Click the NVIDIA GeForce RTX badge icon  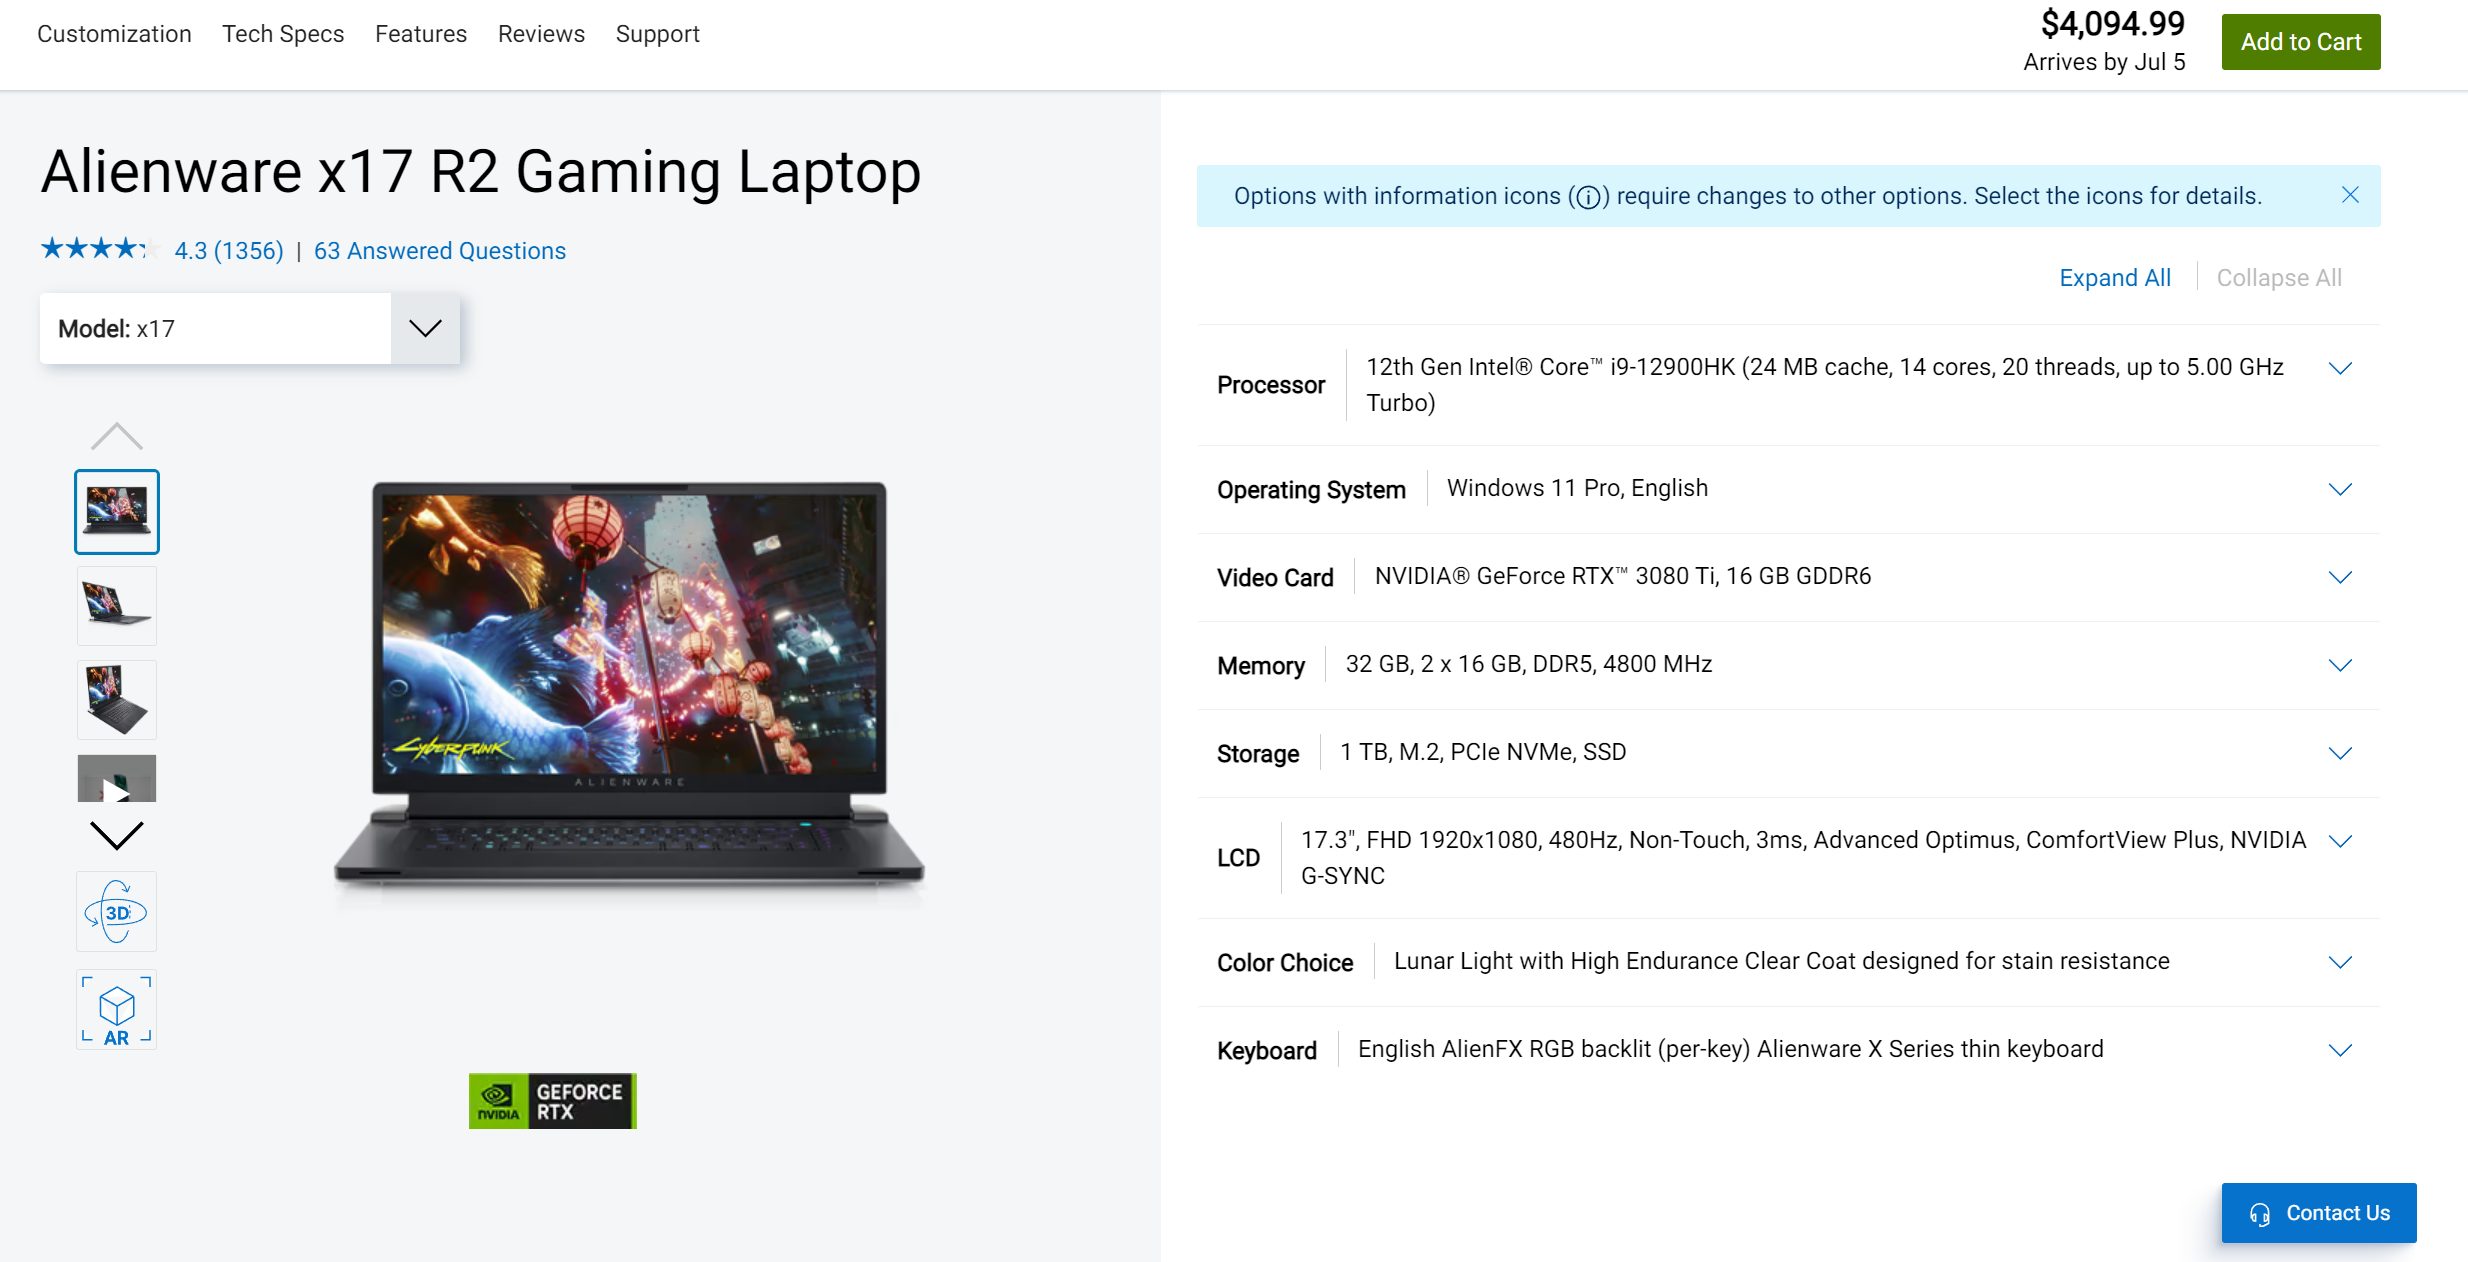click(550, 1099)
